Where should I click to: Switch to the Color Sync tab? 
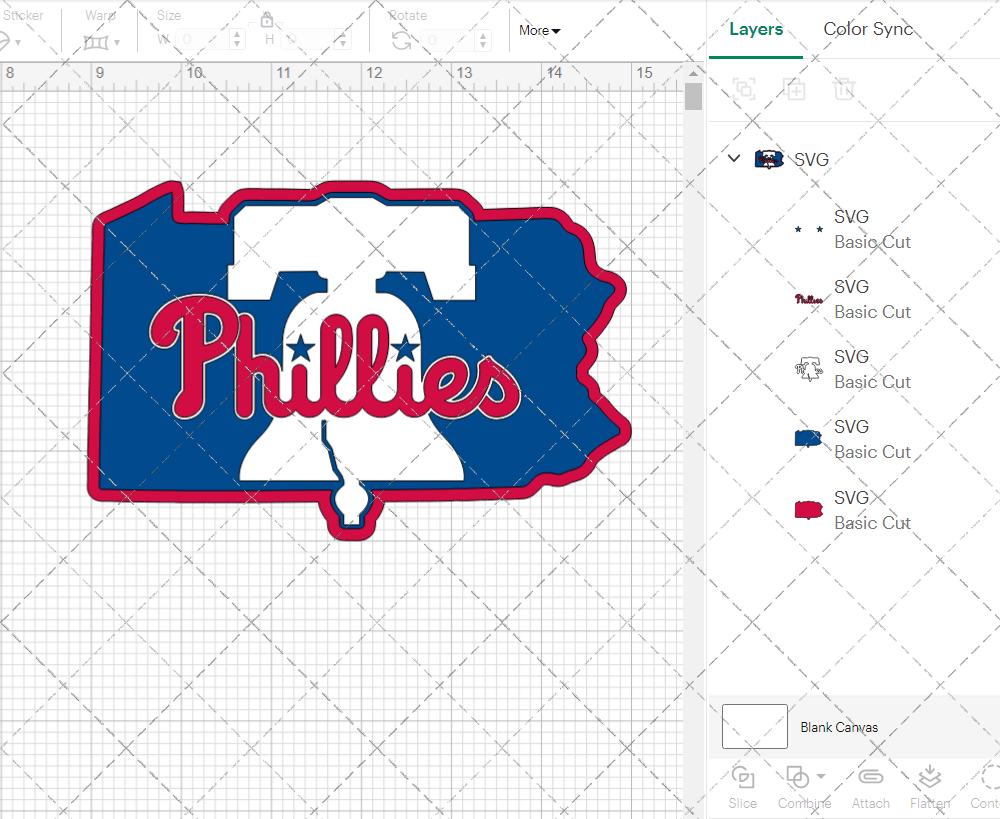(868, 29)
